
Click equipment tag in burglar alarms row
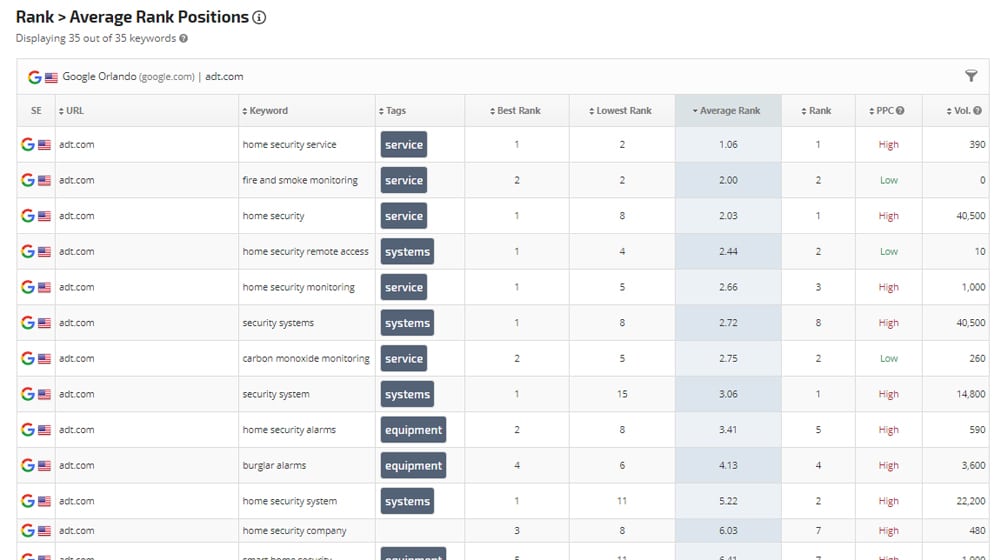point(413,466)
